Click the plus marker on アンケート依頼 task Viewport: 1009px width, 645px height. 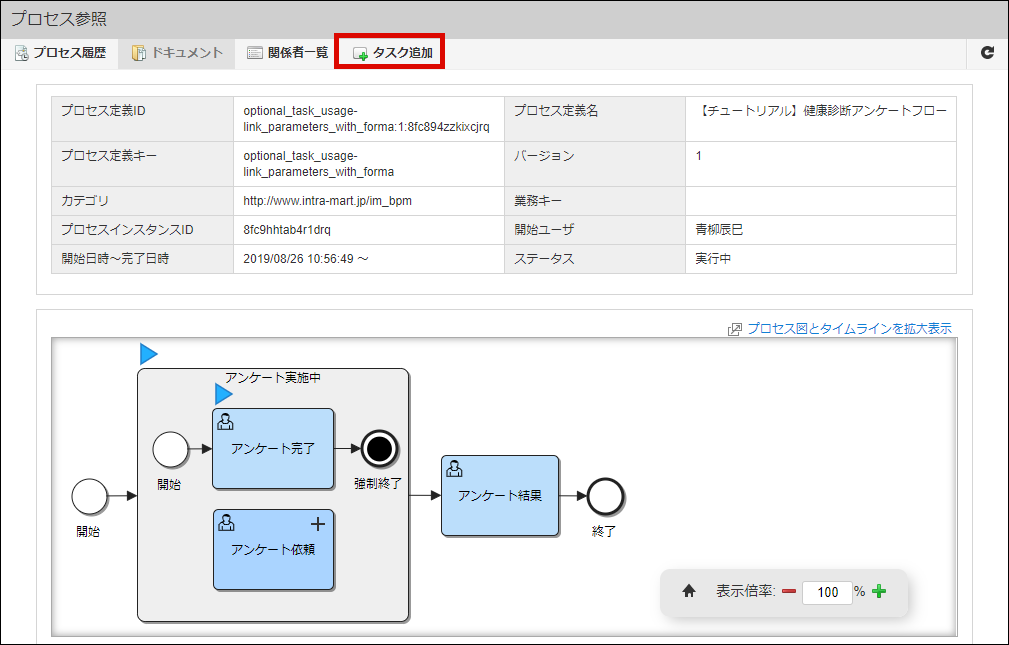pyautogui.click(x=318, y=523)
